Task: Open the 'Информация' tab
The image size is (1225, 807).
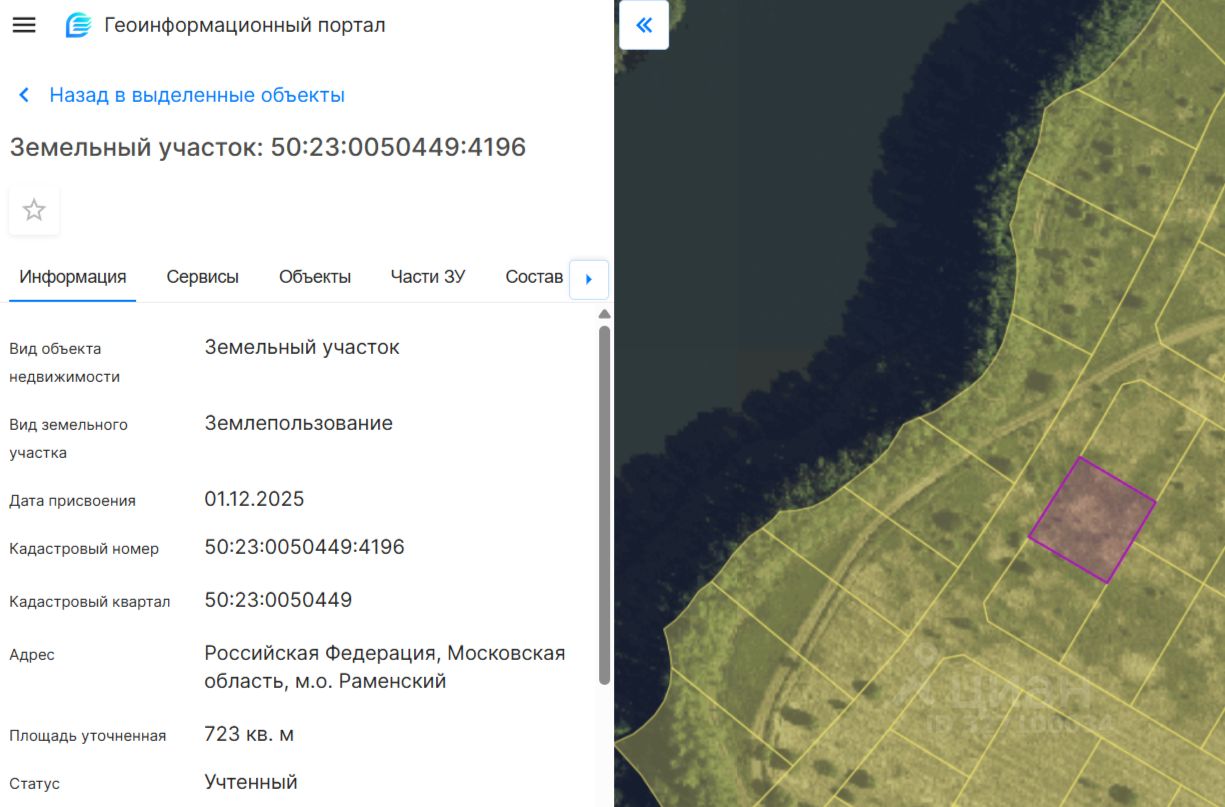Action: (73, 277)
